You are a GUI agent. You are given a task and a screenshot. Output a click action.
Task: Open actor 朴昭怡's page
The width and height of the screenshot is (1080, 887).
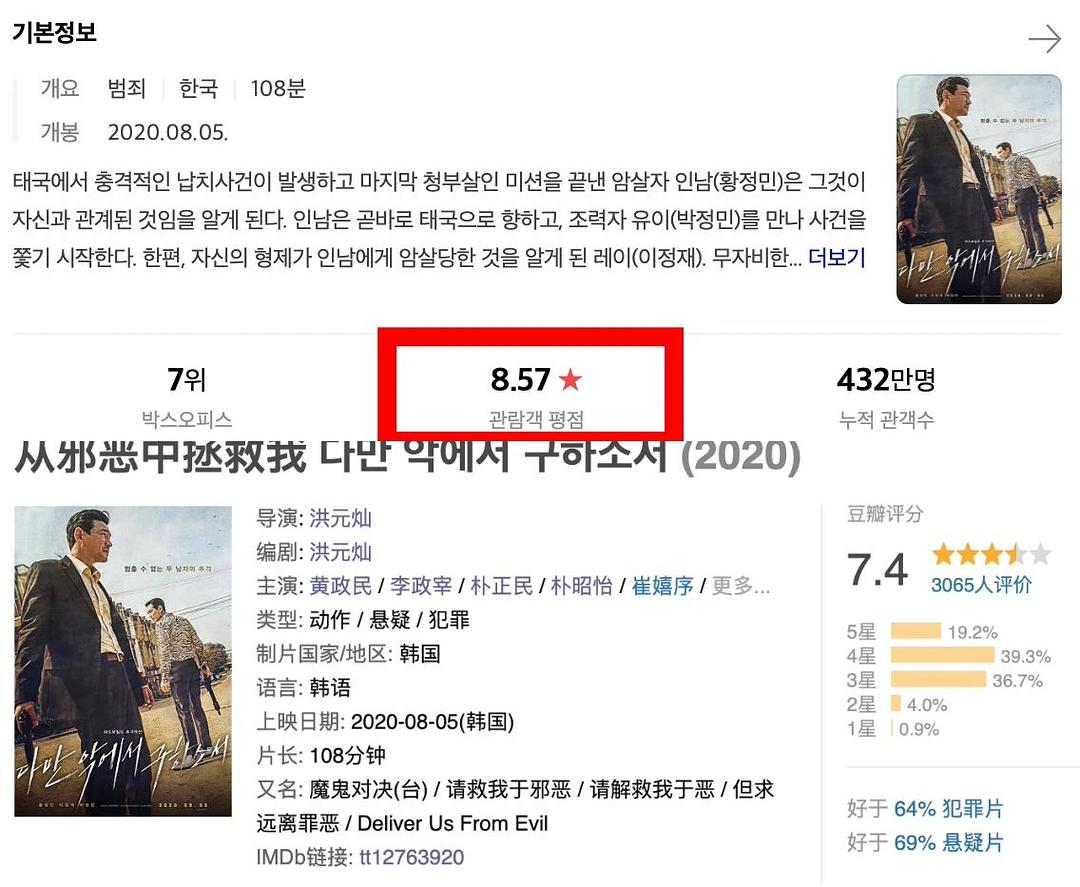(x=582, y=586)
